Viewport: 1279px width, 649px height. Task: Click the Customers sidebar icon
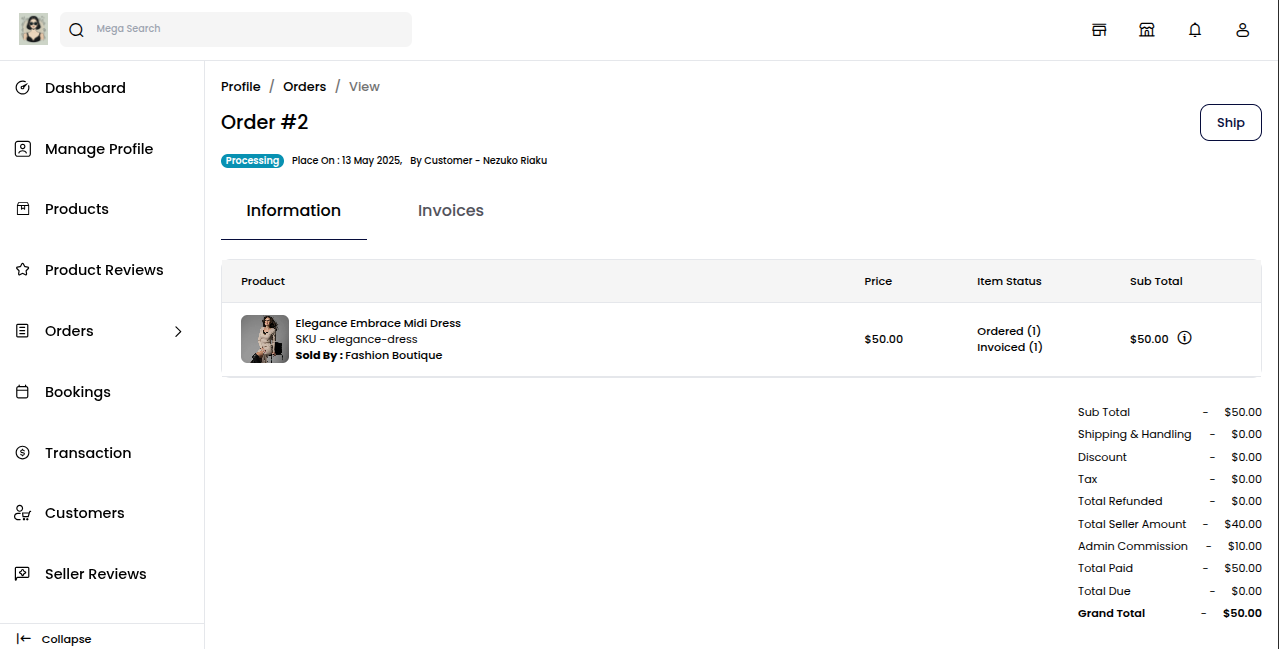pos(23,513)
